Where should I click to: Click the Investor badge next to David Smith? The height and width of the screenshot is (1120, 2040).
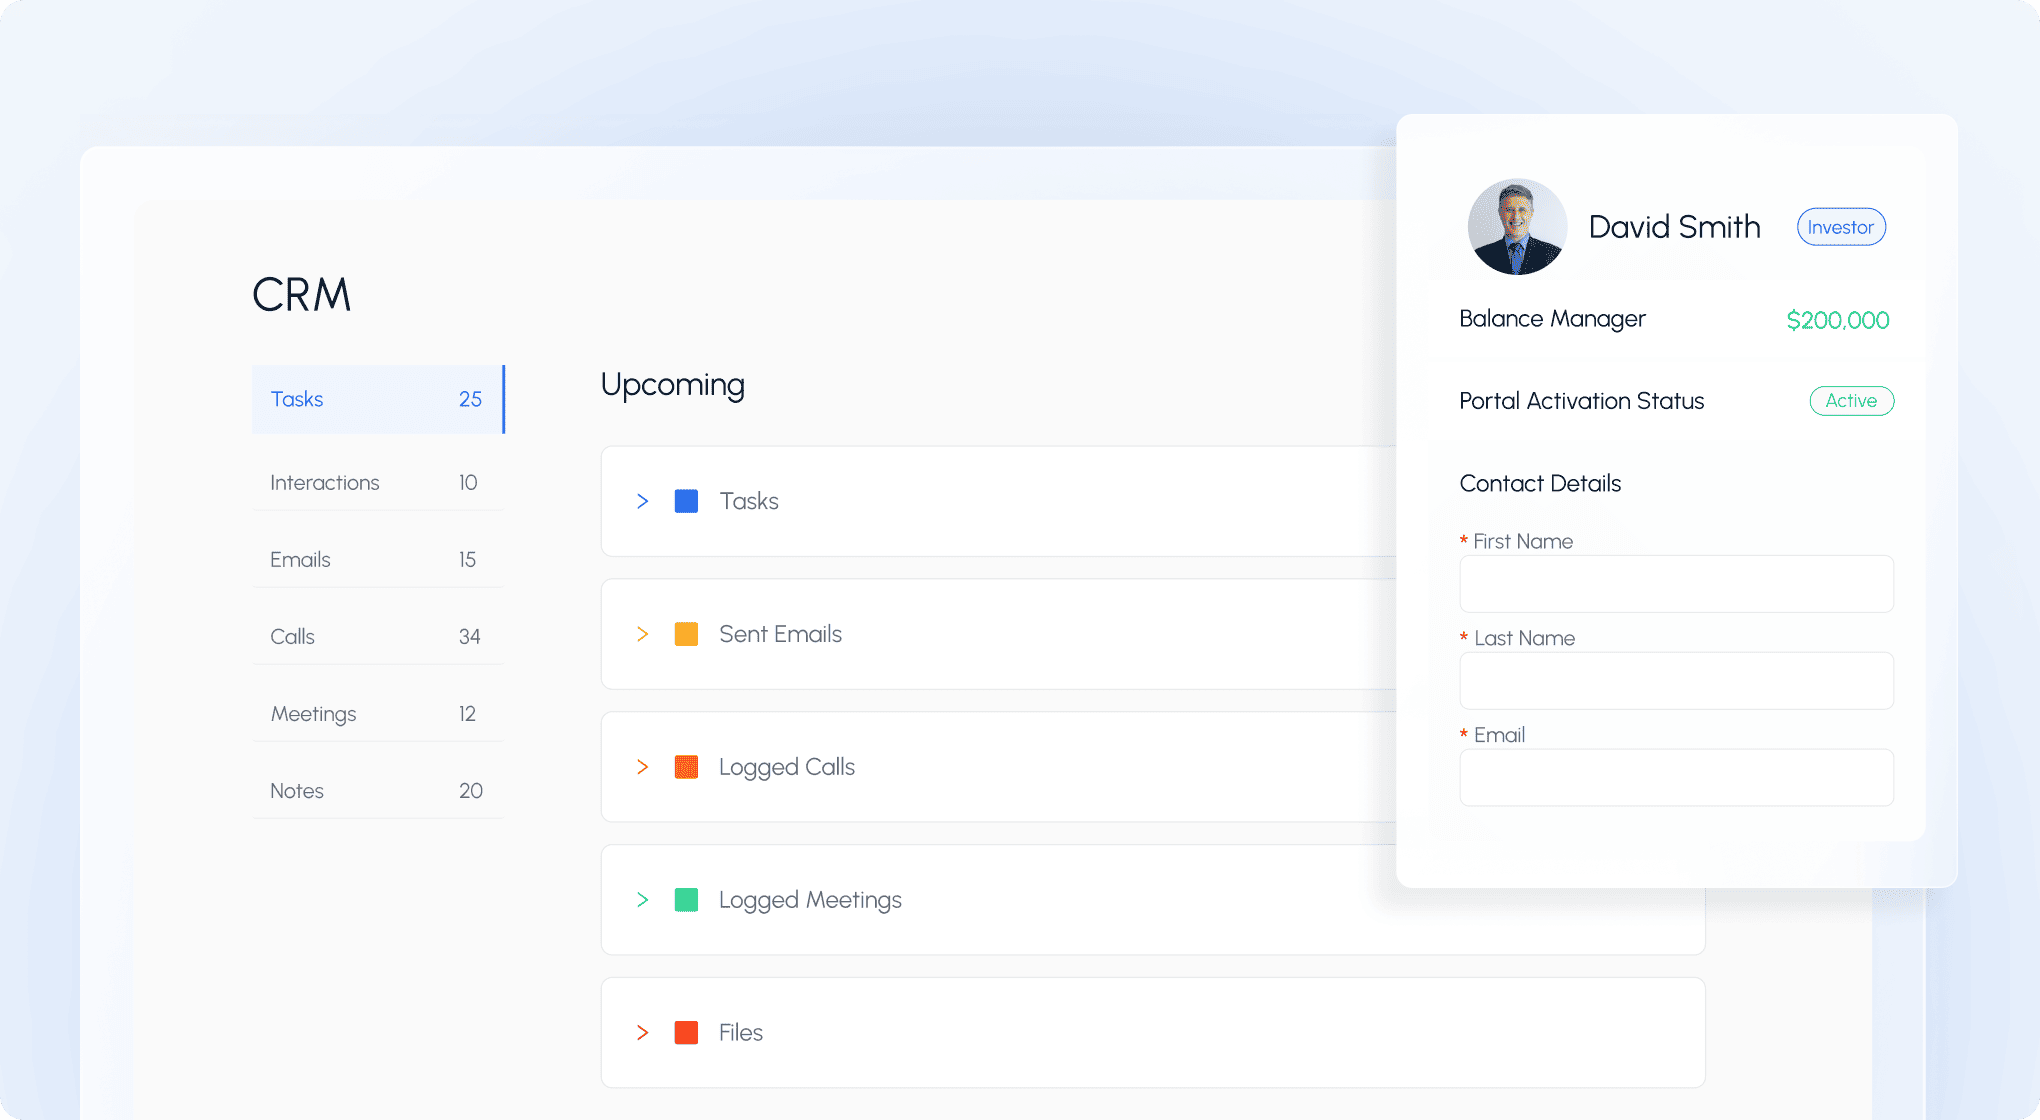[1840, 227]
